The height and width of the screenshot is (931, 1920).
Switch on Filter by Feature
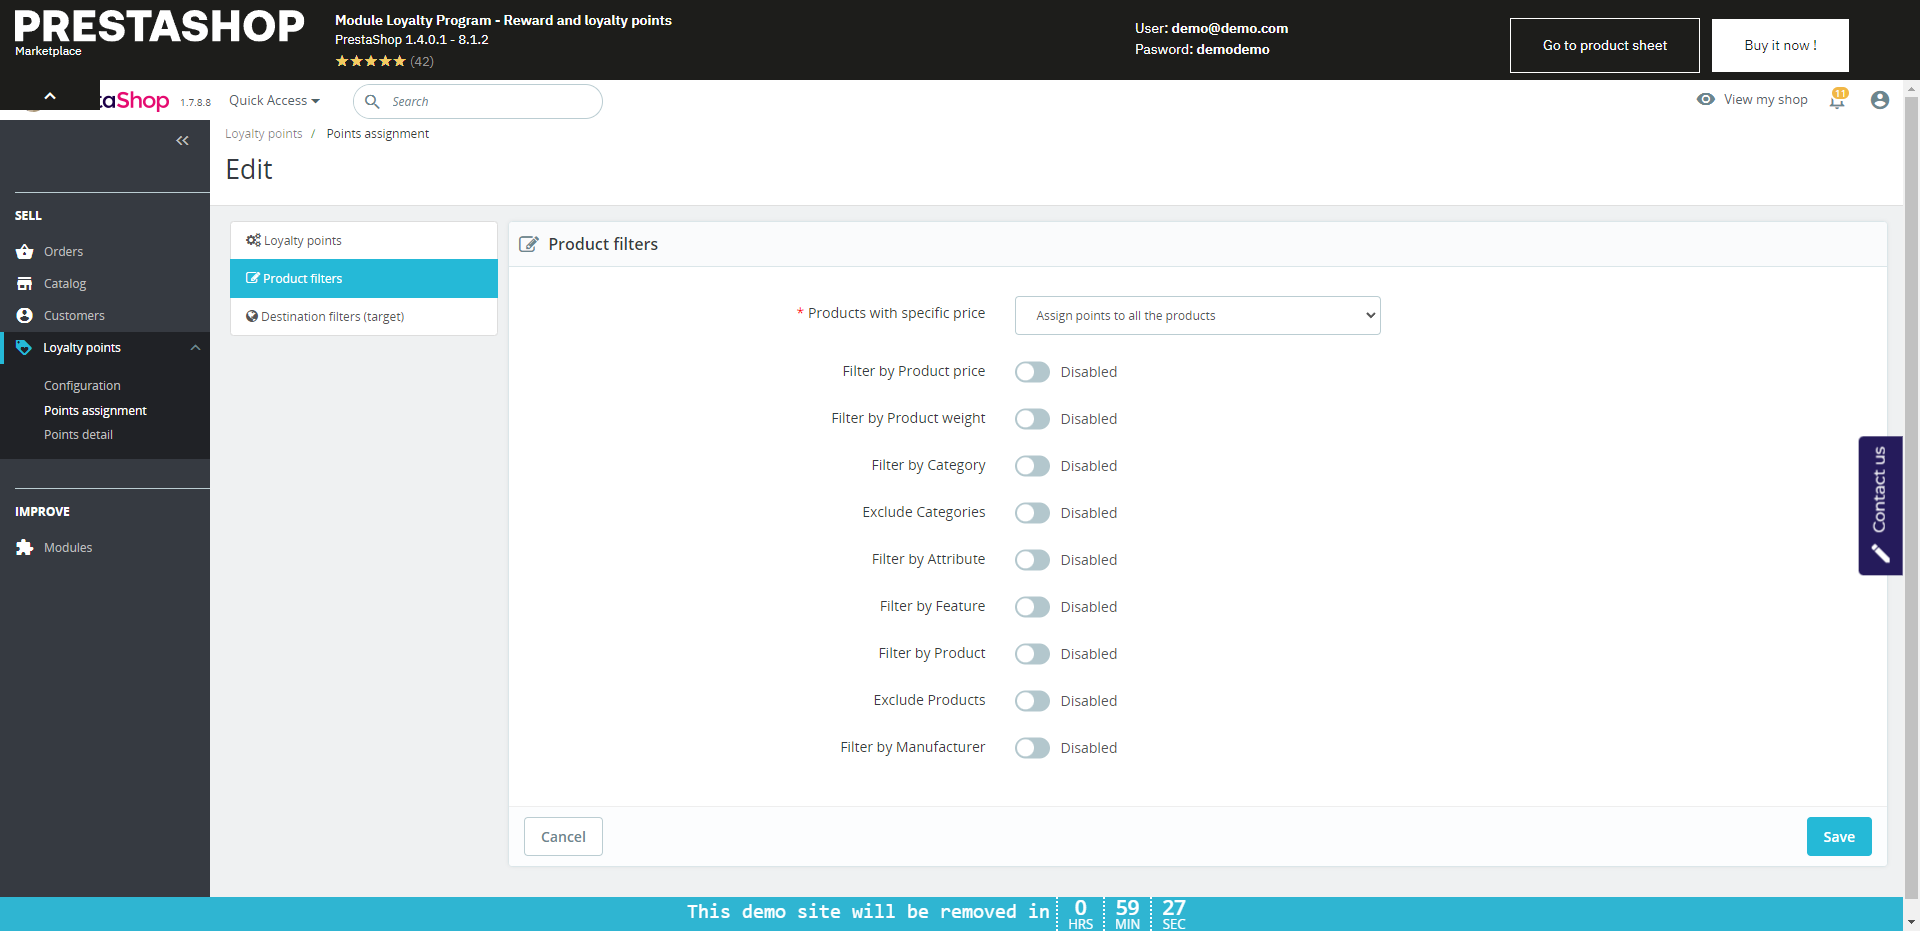[x=1032, y=607]
